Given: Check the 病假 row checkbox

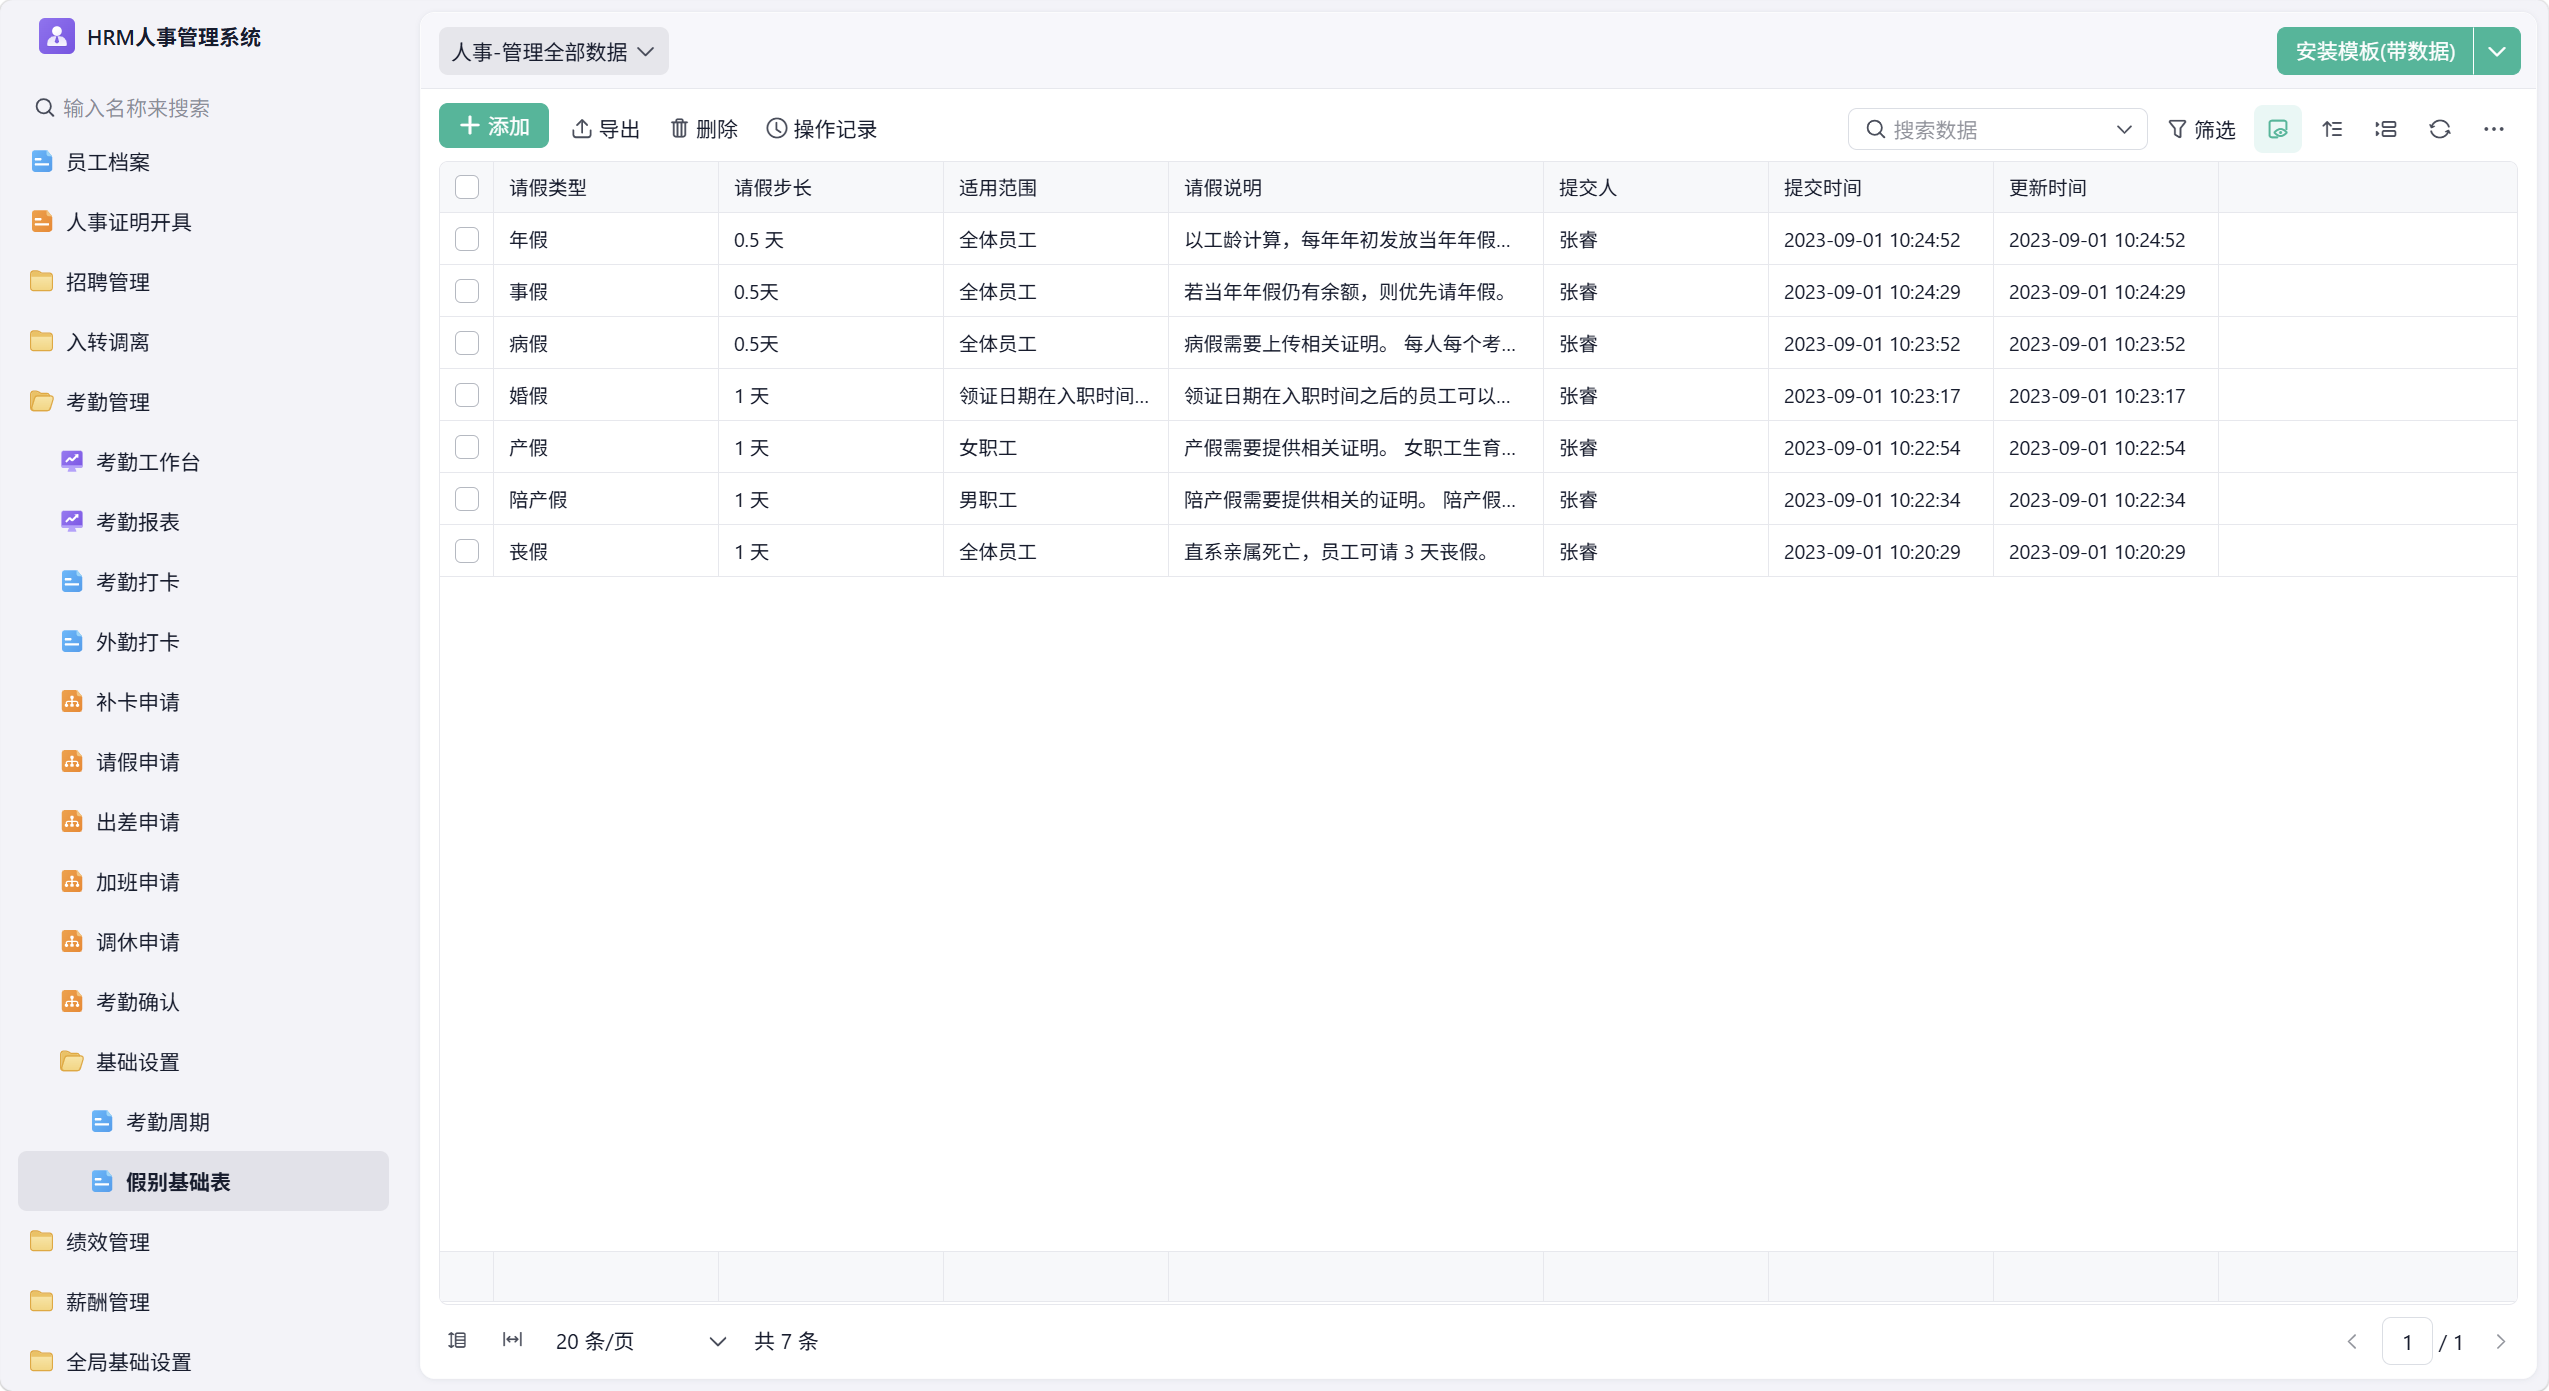Looking at the screenshot, I should (x=467, y=343).
